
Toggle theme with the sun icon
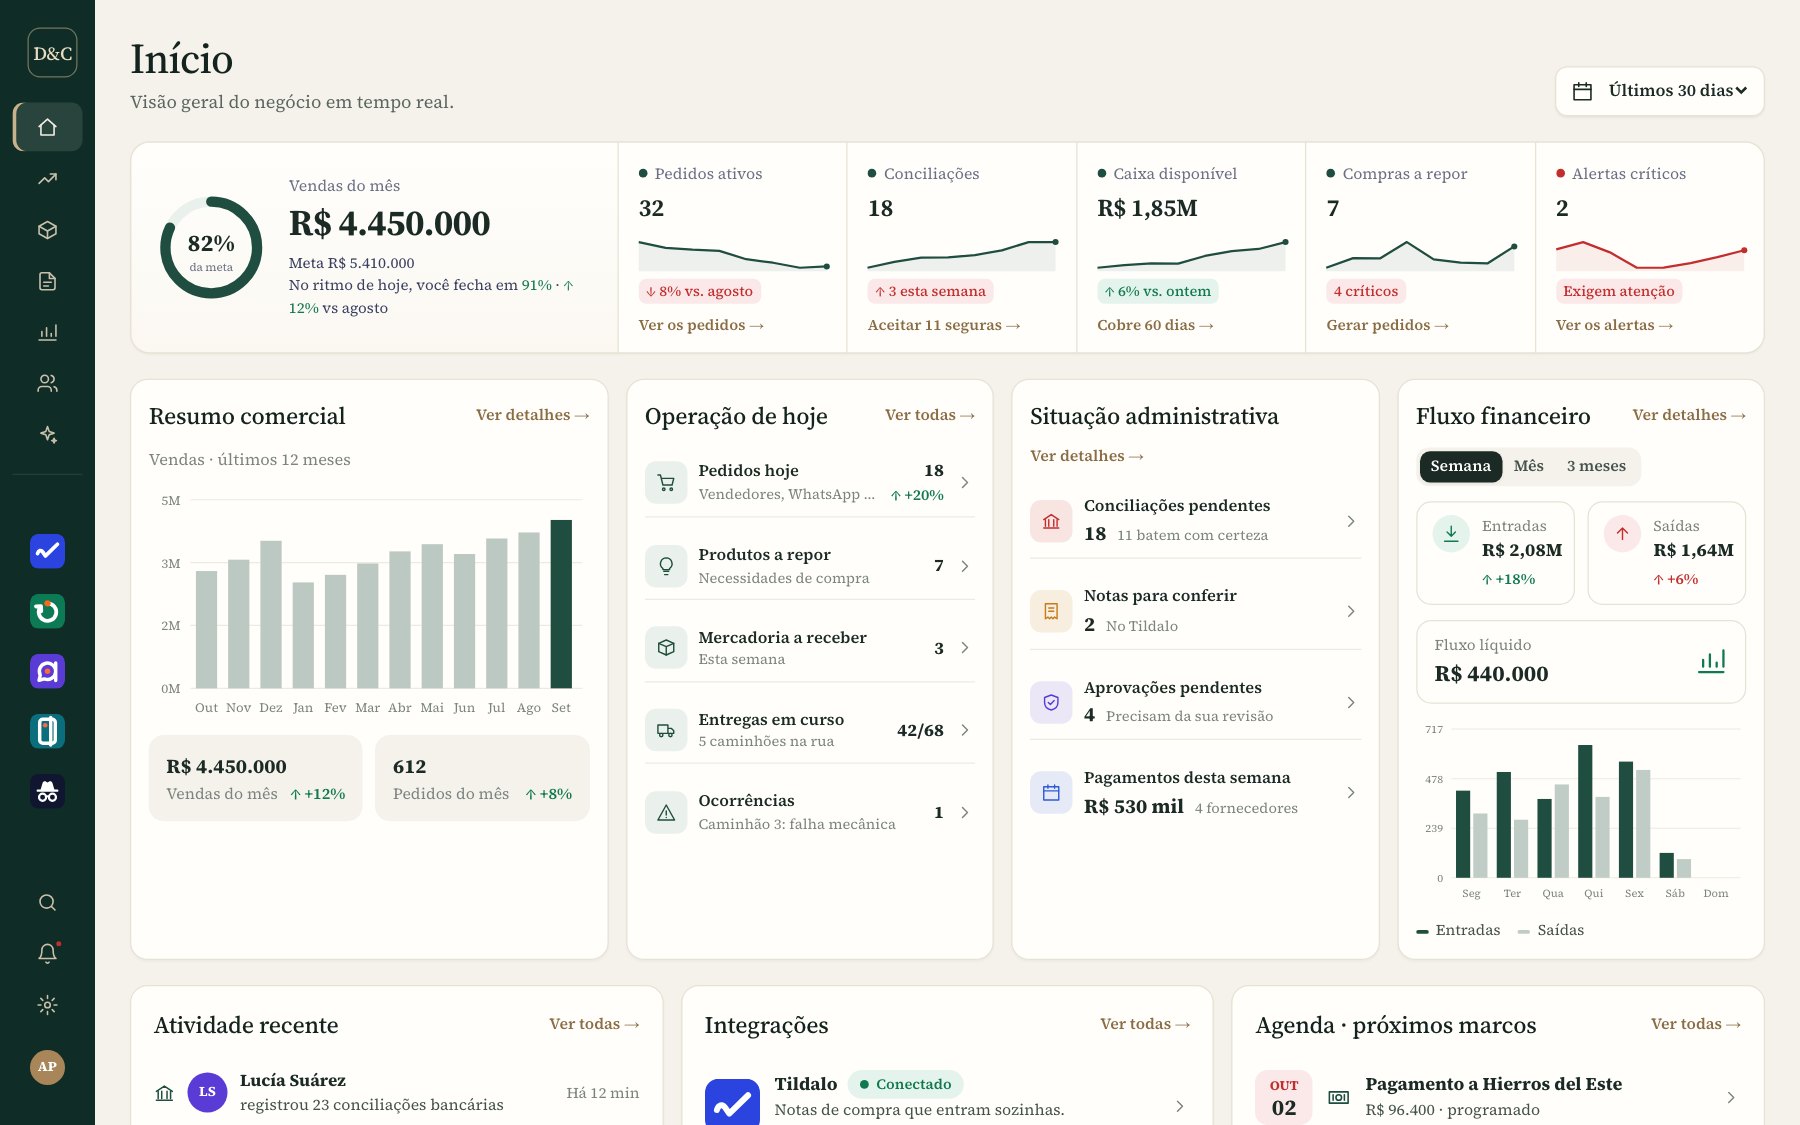(x=47, y=1005)
